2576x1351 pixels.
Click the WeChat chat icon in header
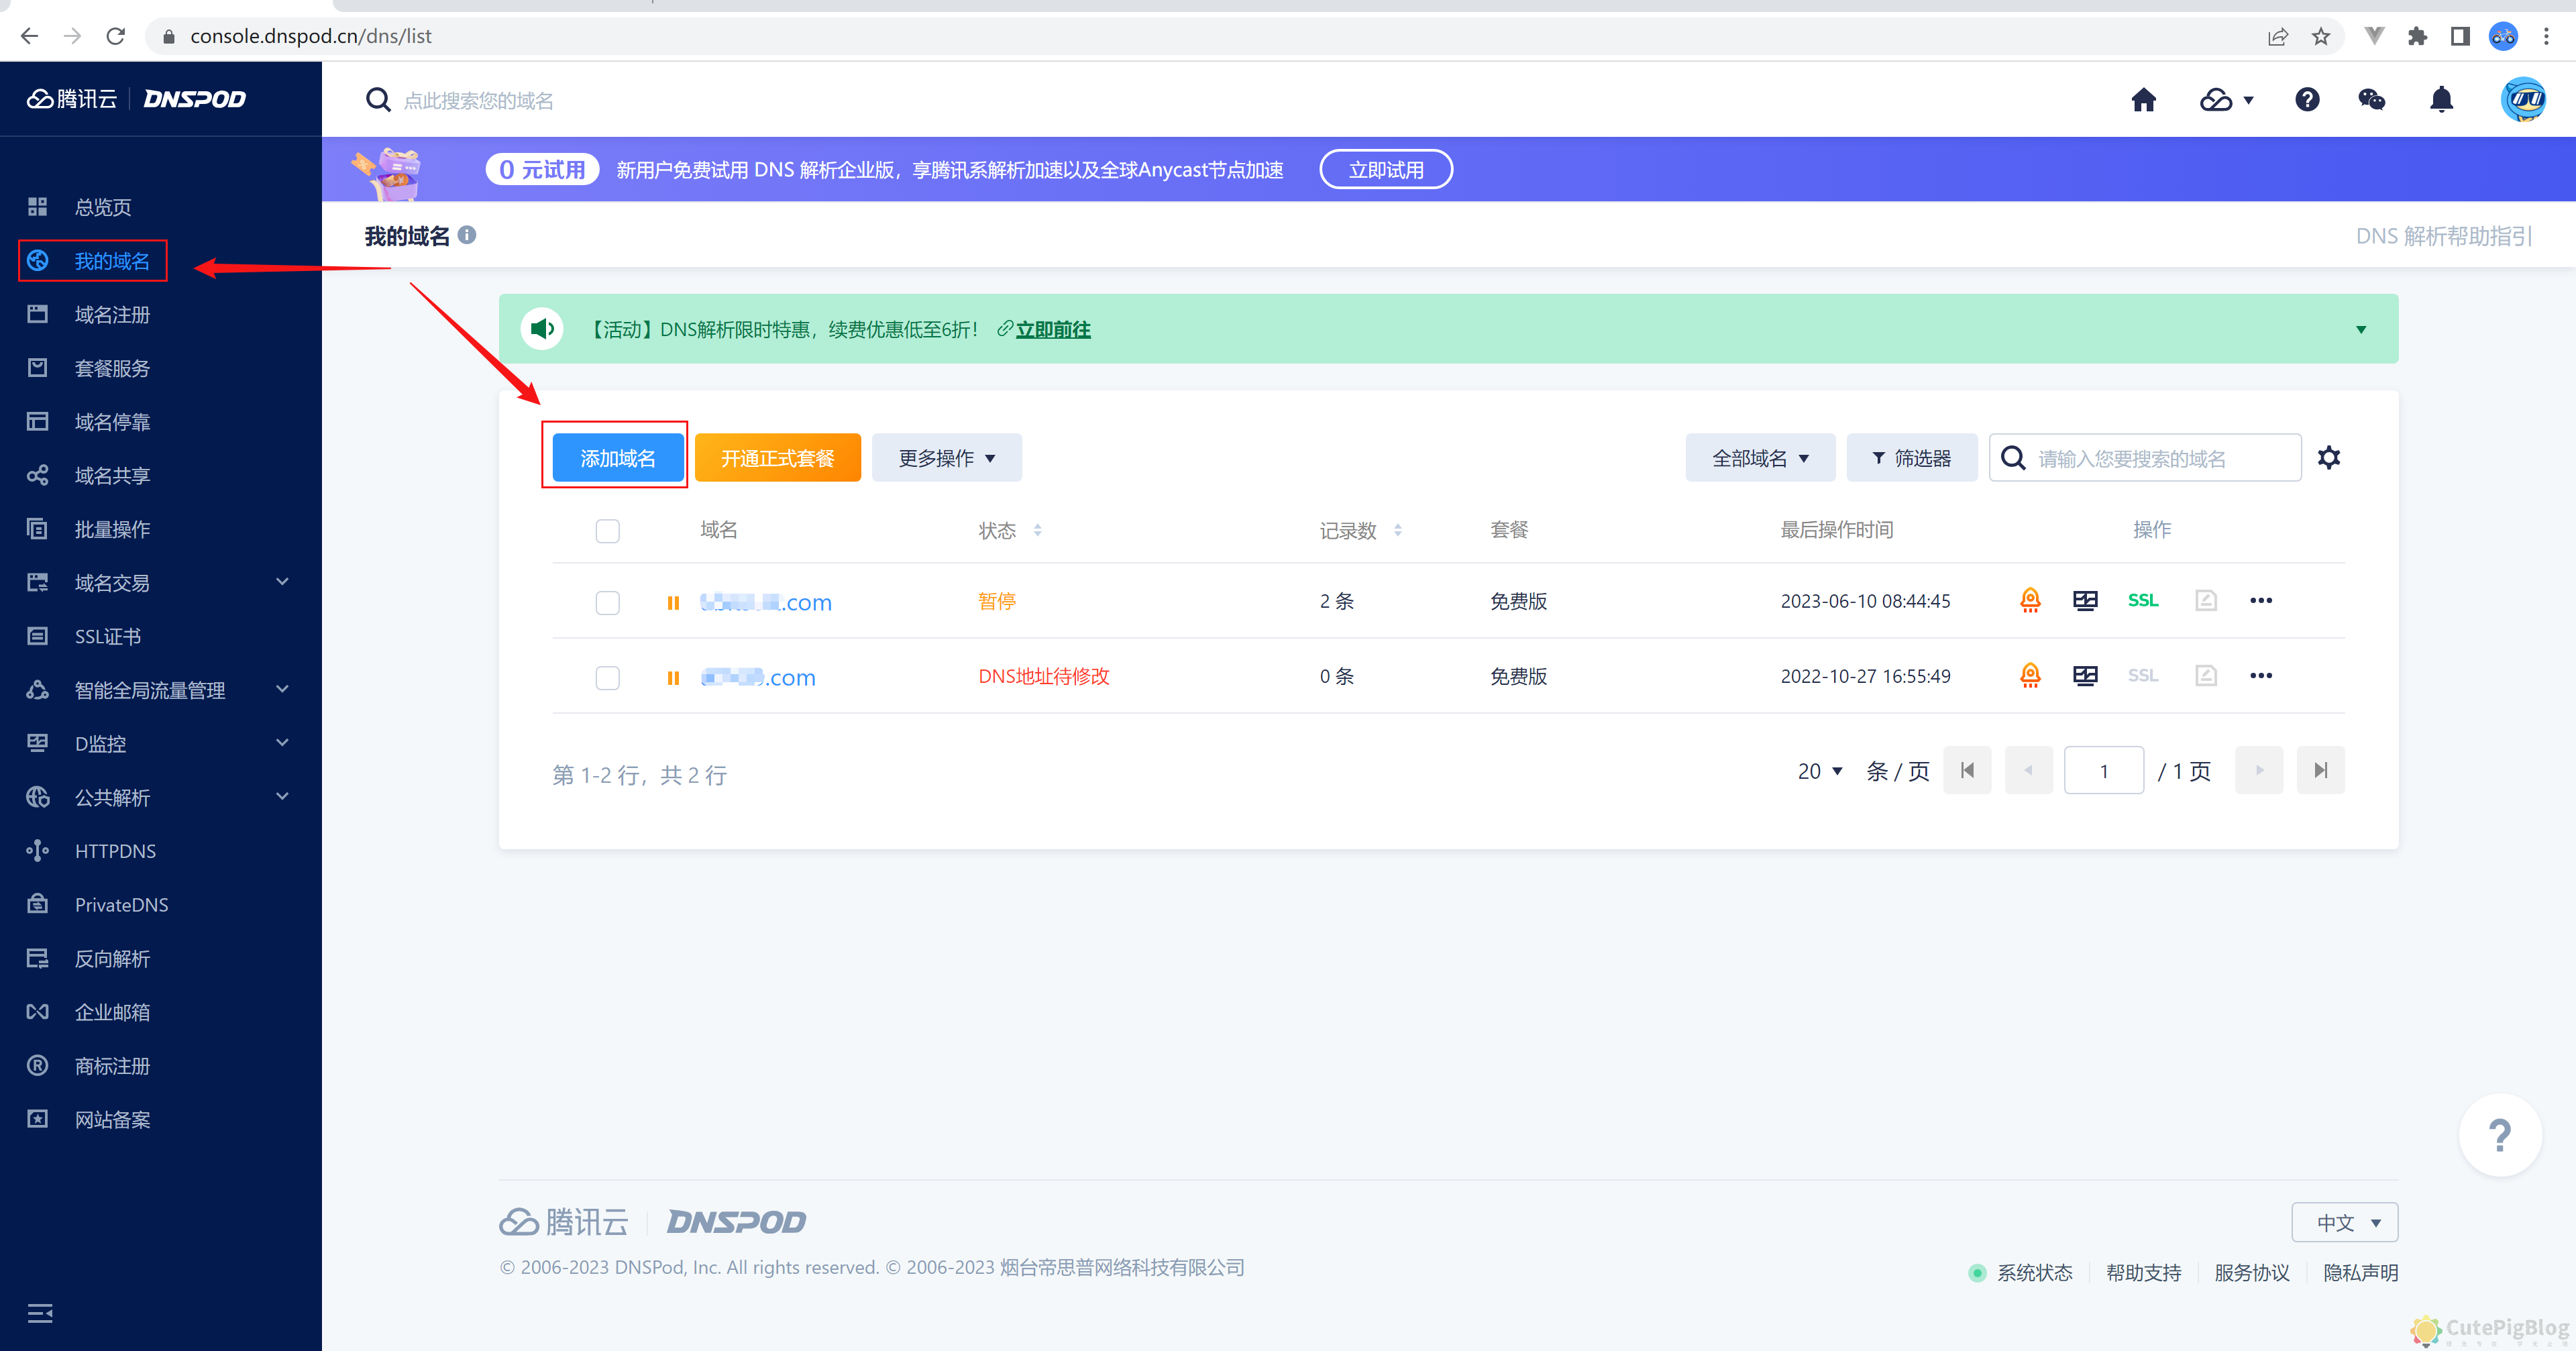pyautogui.click(x=2372, y=99)
